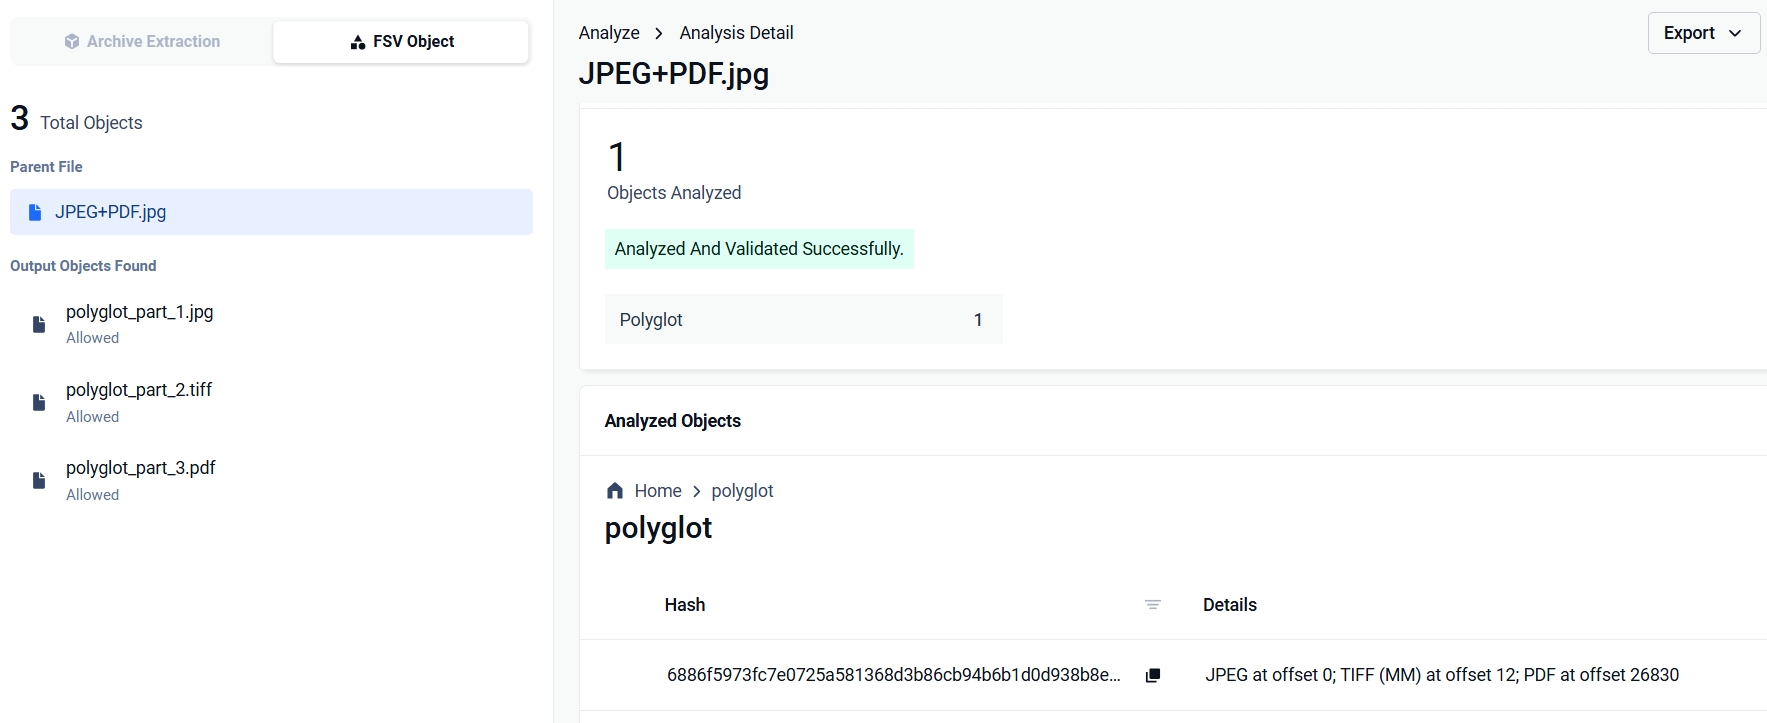
Task: Navigate to Home breadcrumb link
Action: pos(658,491)
